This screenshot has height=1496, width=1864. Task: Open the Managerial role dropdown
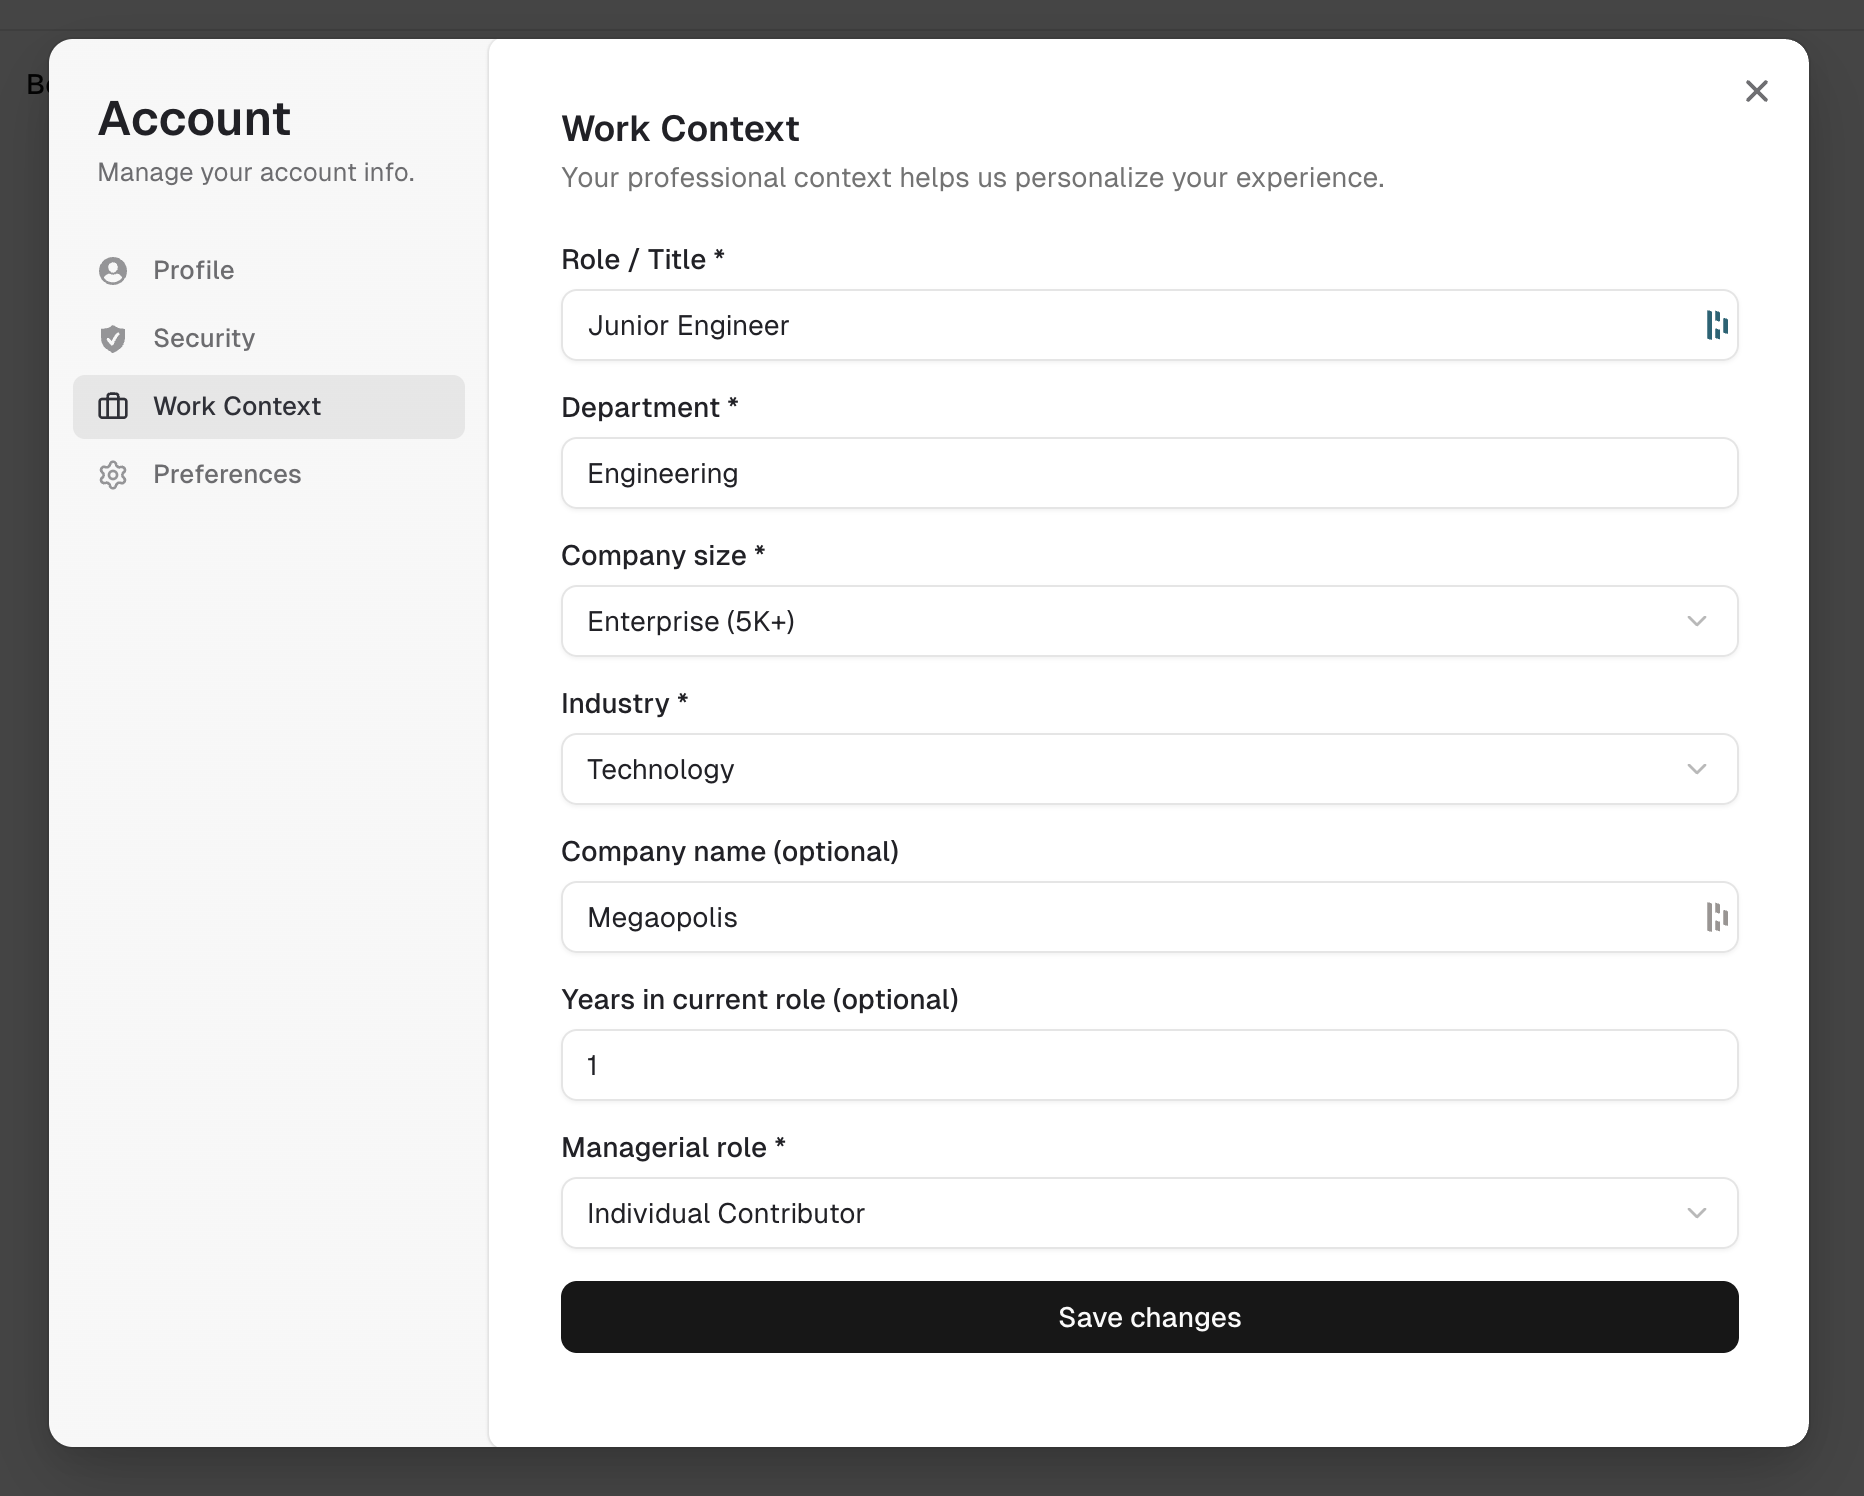1149,1213
